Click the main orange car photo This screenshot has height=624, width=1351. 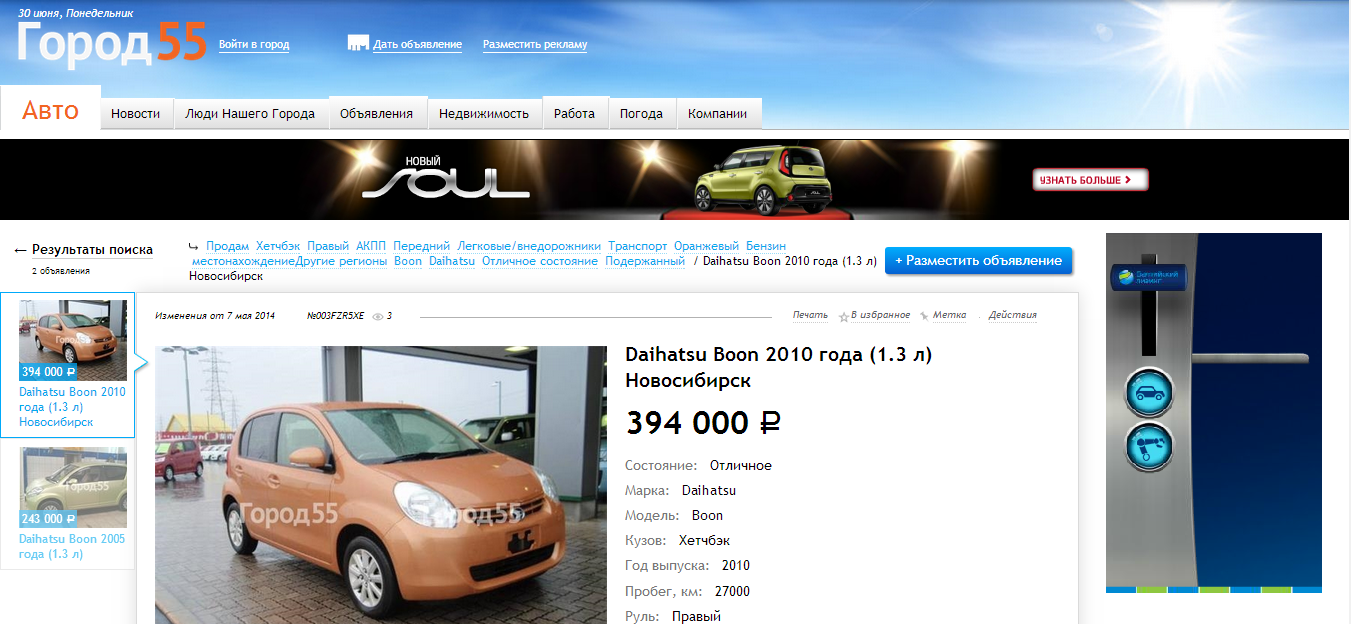(x=381, y=485)
